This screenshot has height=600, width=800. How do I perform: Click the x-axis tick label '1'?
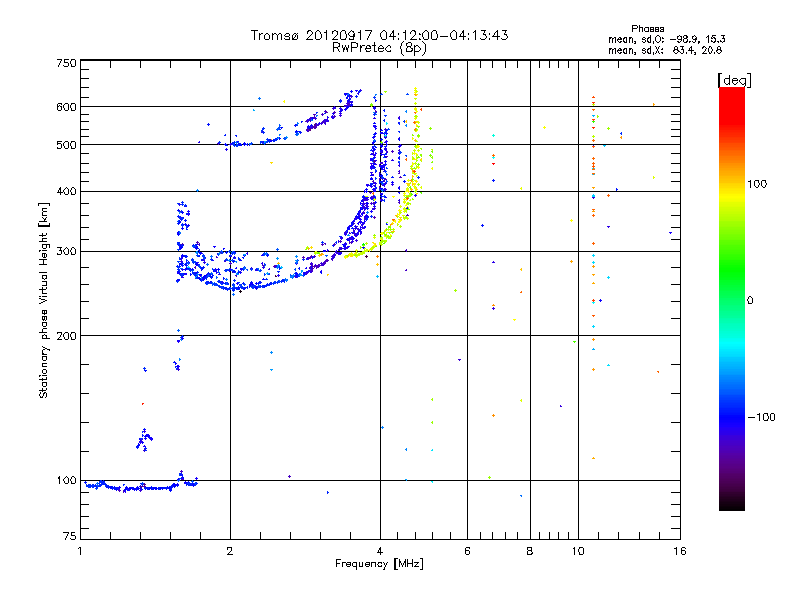pos(80,551)
